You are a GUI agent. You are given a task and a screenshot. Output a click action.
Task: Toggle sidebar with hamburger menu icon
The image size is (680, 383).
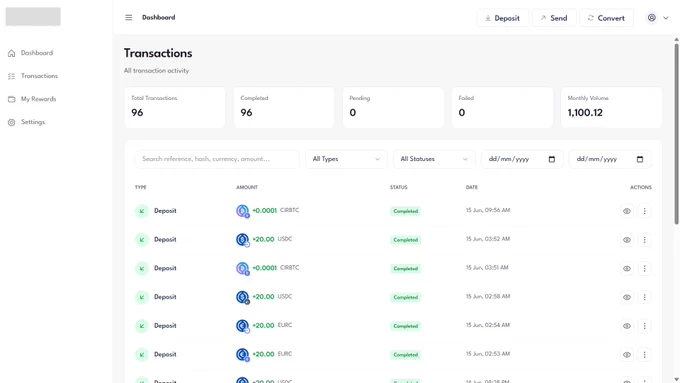click(129, 18)
